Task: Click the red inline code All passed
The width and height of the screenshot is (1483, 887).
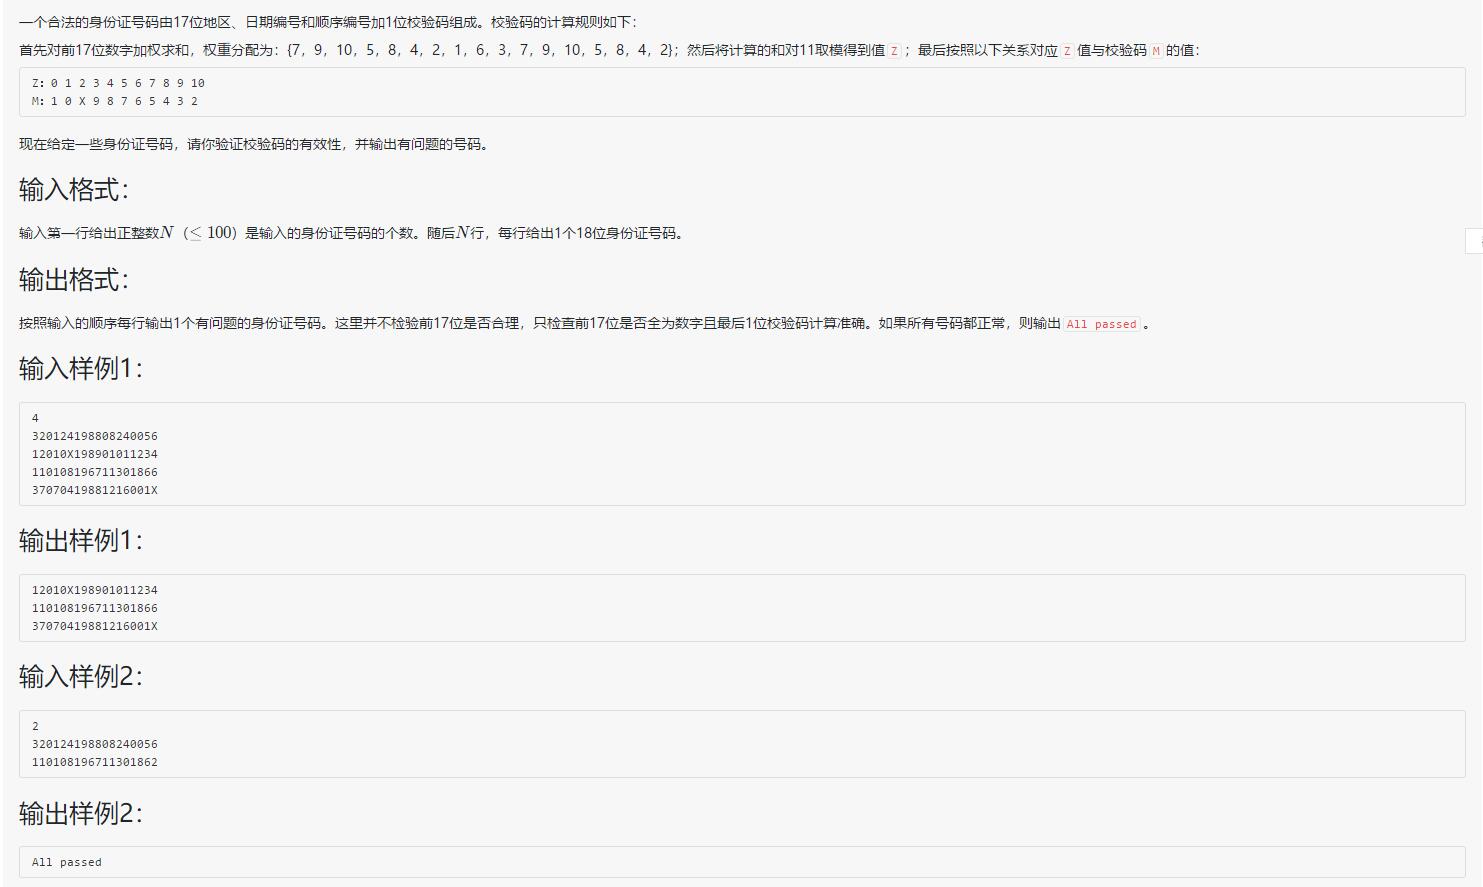Action: (1101, 324)
